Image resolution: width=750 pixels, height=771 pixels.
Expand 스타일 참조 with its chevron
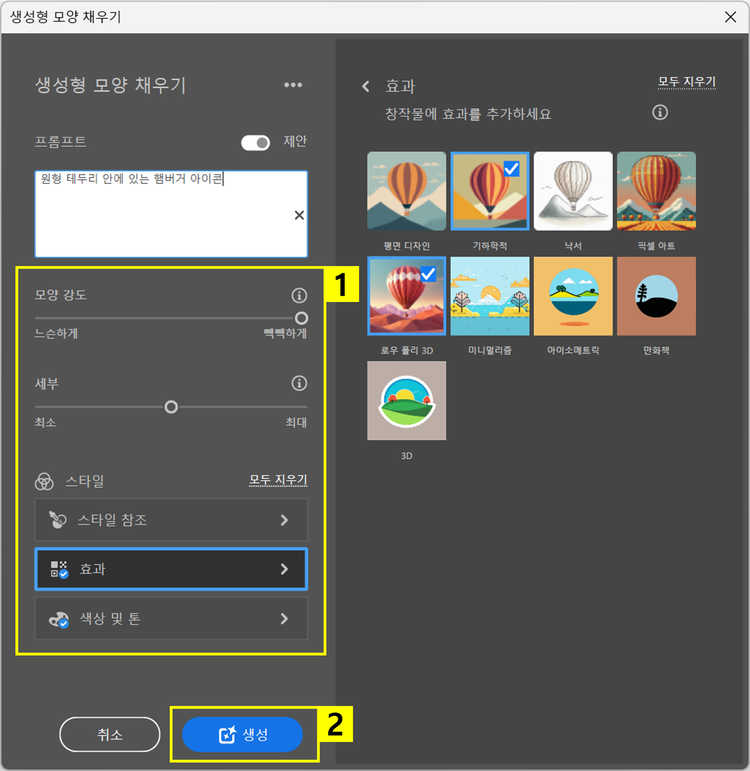pyautogui.click(x=284, y=520)
